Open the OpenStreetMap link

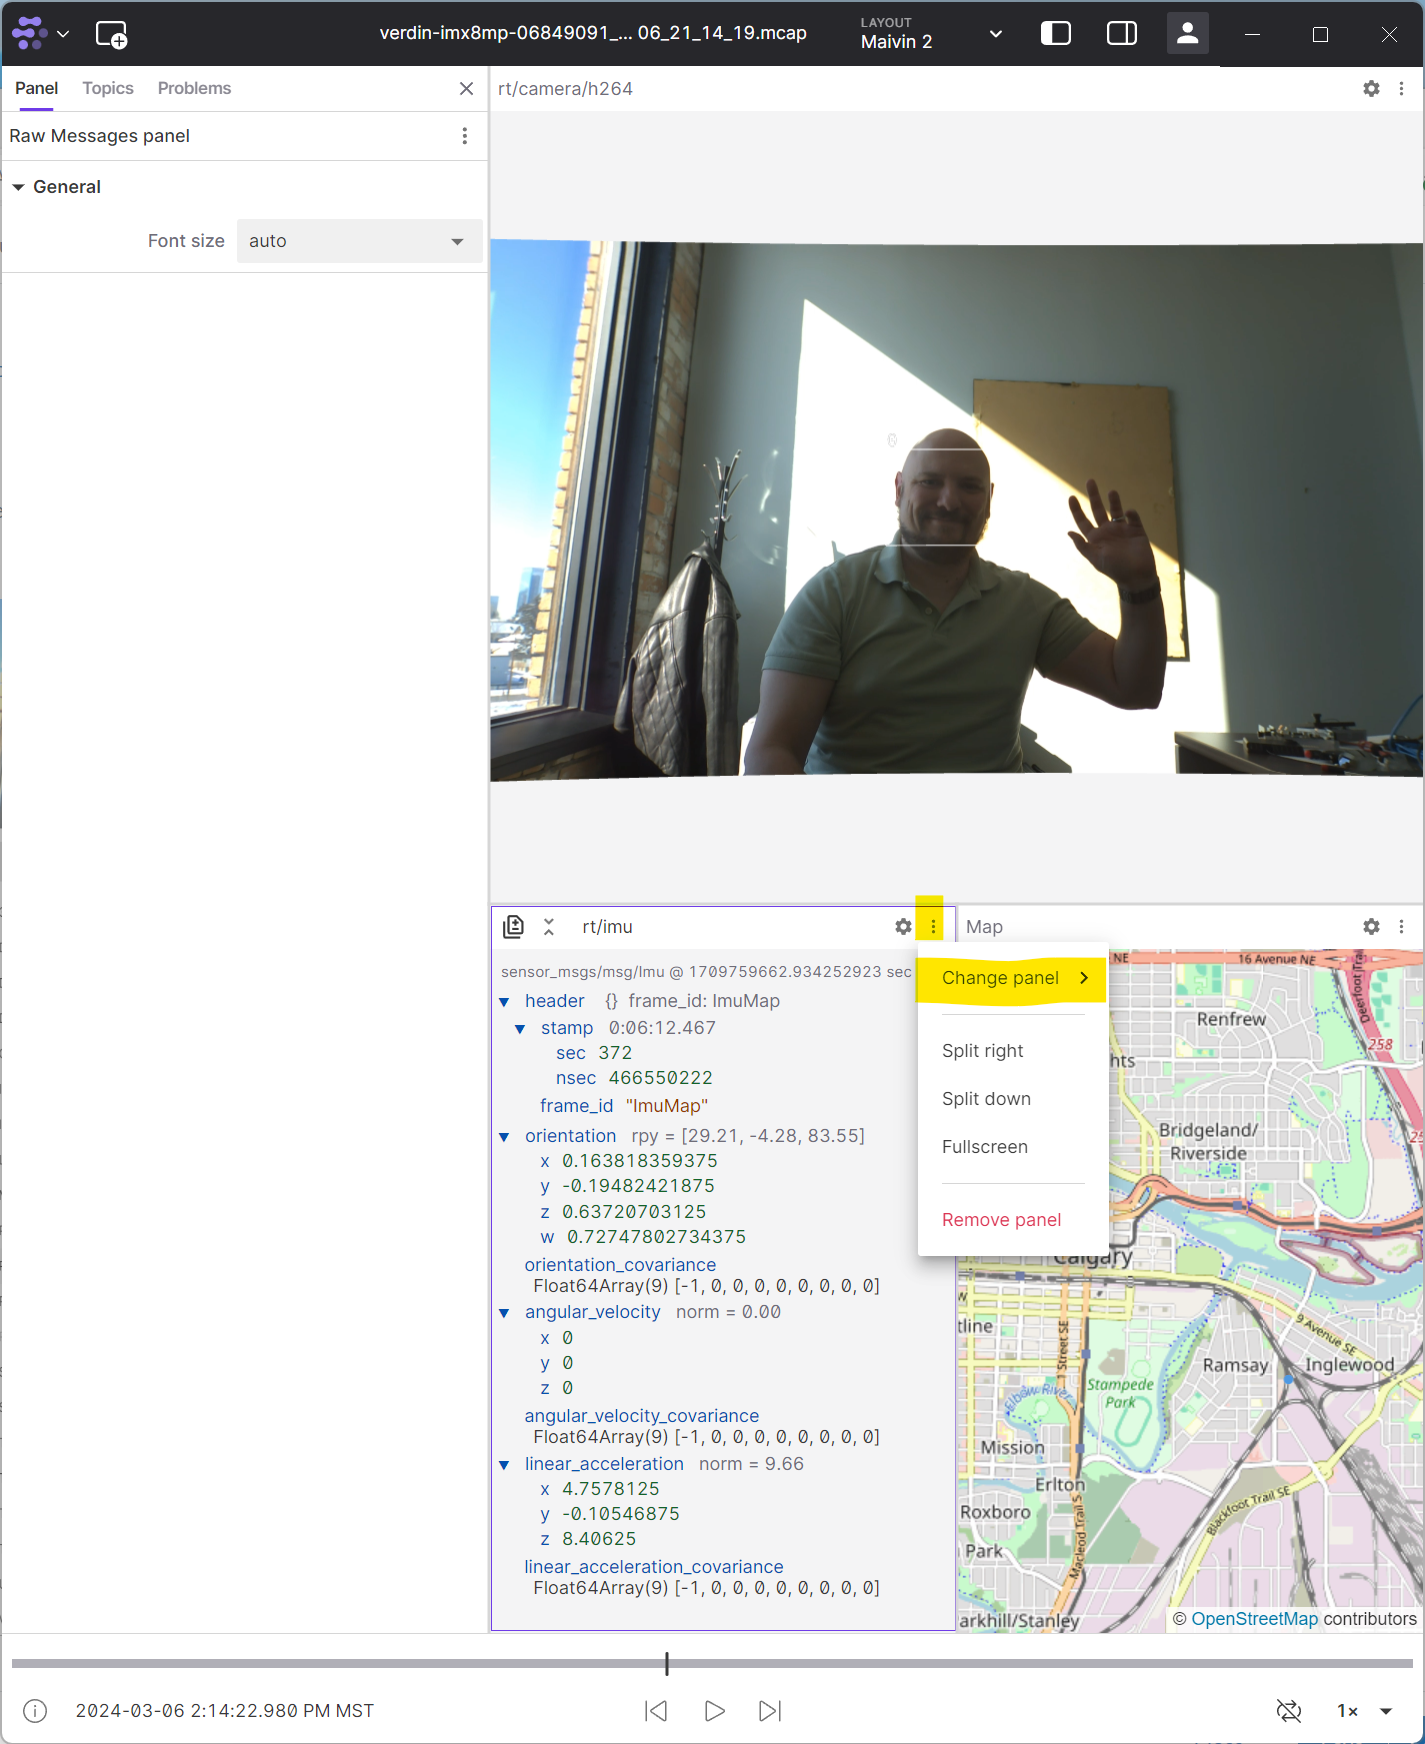pos(1254,1619)
